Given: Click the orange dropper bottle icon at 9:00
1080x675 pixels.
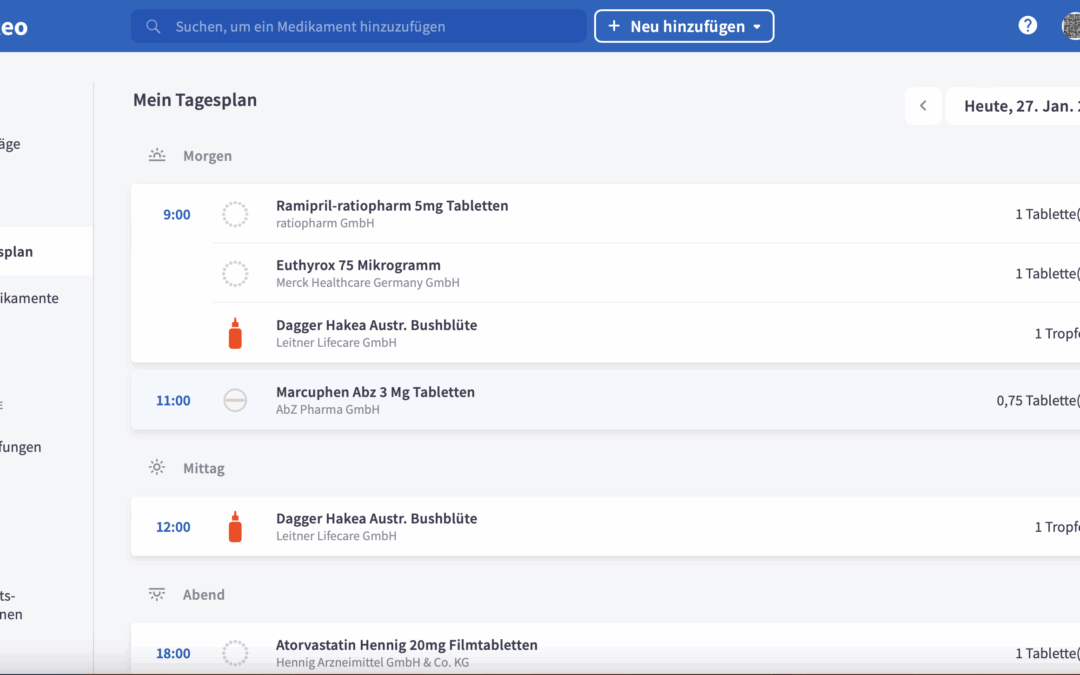Looking at the screenshot, I should coord(235,333).
